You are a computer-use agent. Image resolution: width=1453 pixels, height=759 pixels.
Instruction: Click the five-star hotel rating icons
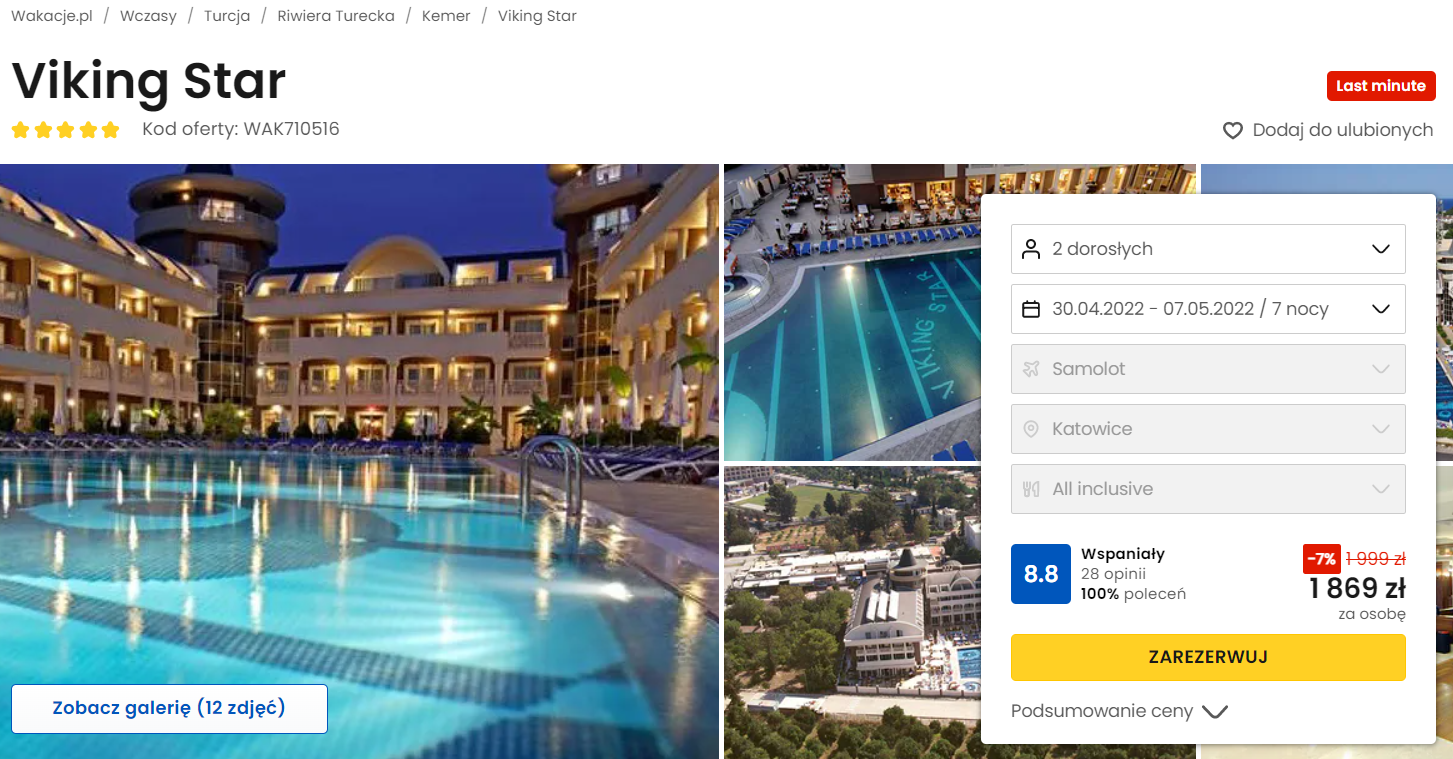click(x=65, y=130)
